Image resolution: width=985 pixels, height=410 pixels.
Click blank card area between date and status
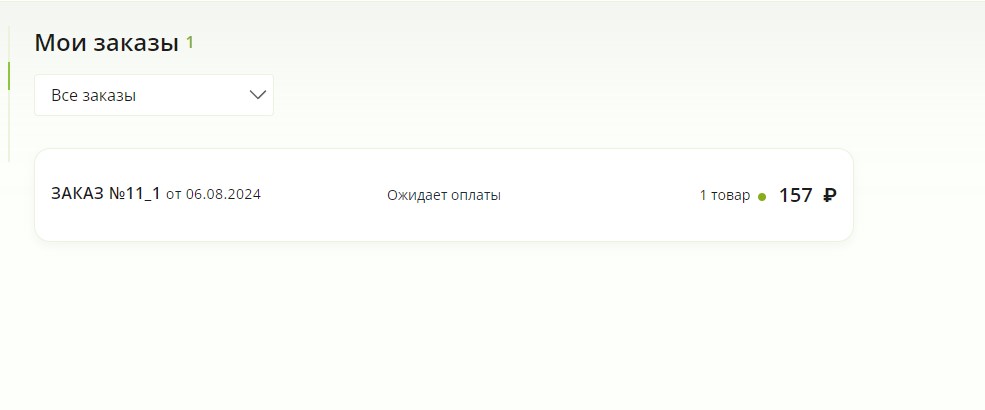click(x=324, y=195)
